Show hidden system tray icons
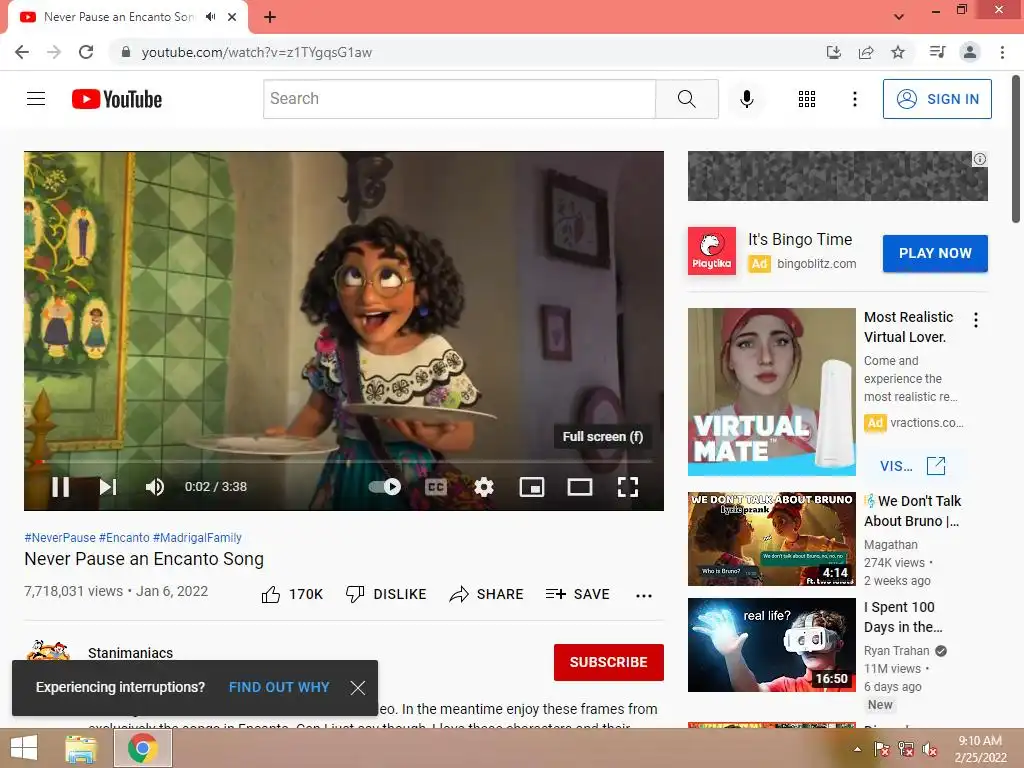Image resolution: width=1024 pixels, height=768 pixels. (857, 749)
